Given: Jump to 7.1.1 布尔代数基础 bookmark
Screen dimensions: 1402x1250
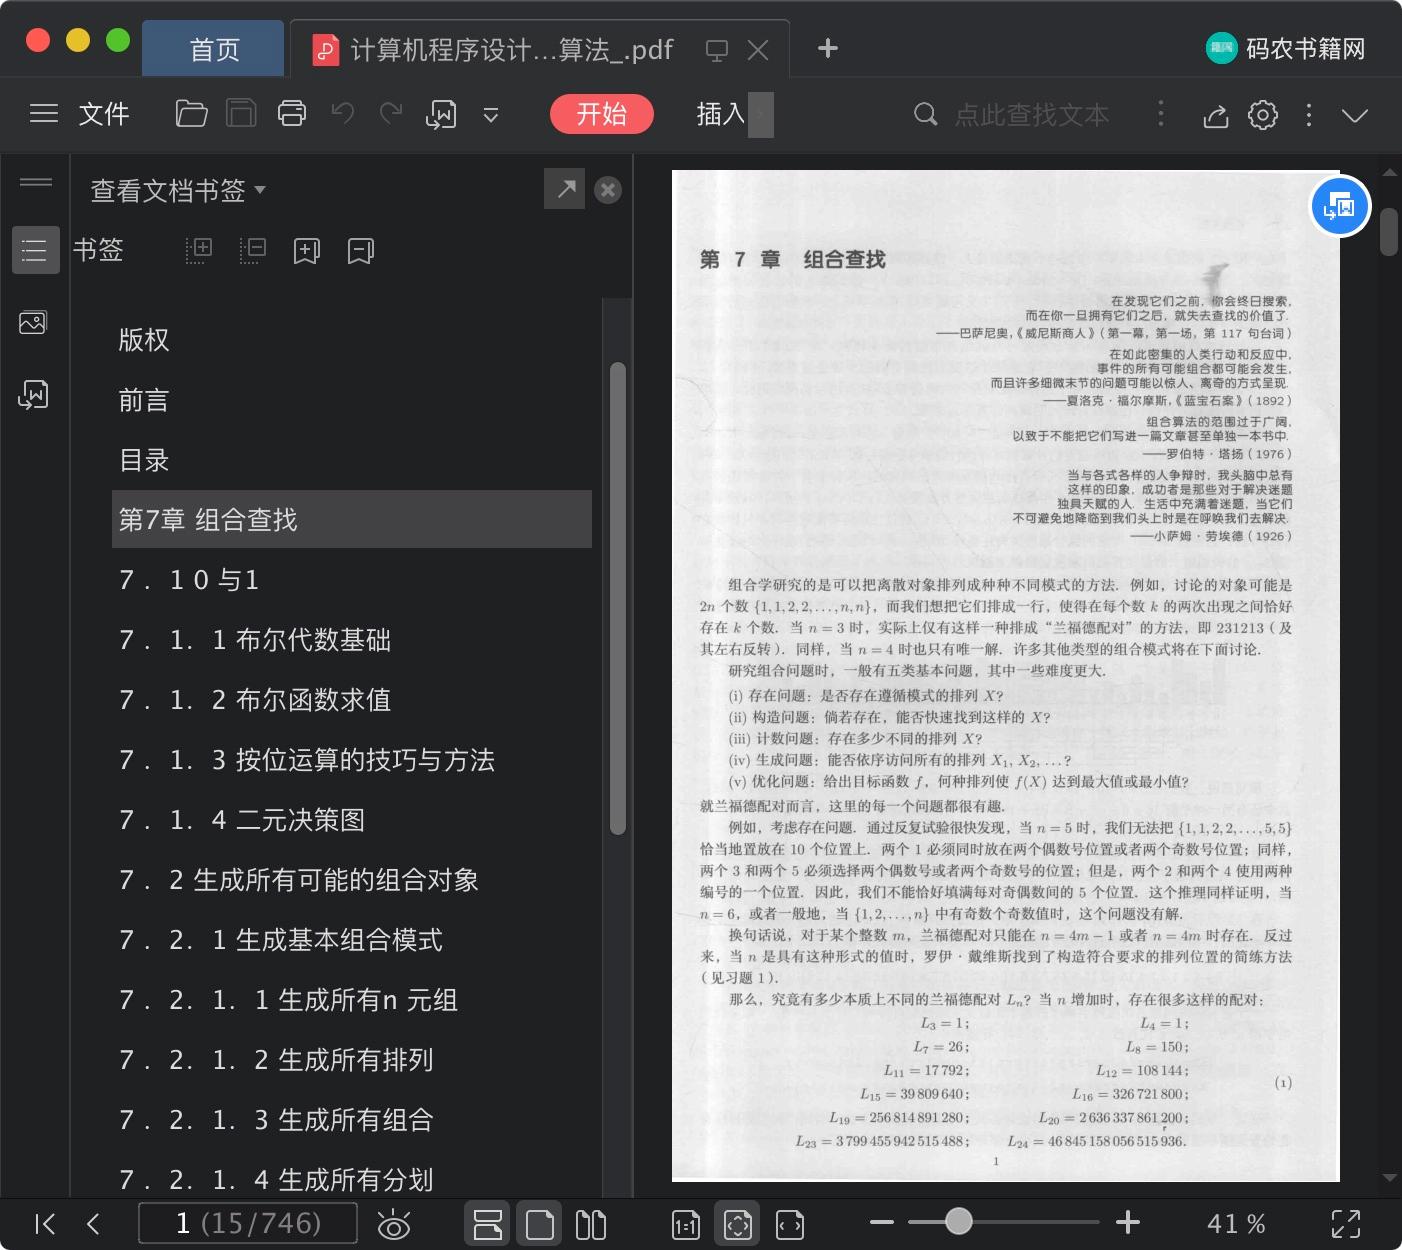Looking at the screenshot, I should pos(255,640).
